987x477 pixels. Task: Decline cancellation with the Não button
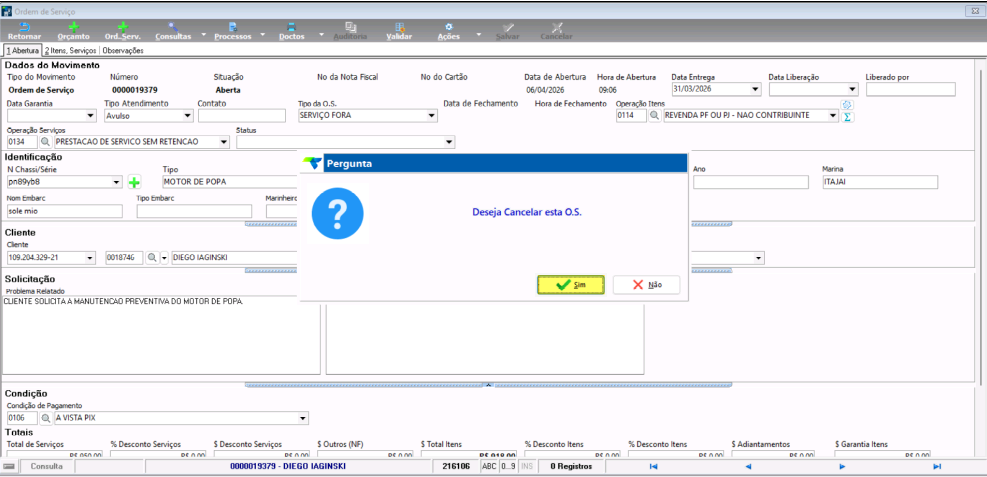646,285
